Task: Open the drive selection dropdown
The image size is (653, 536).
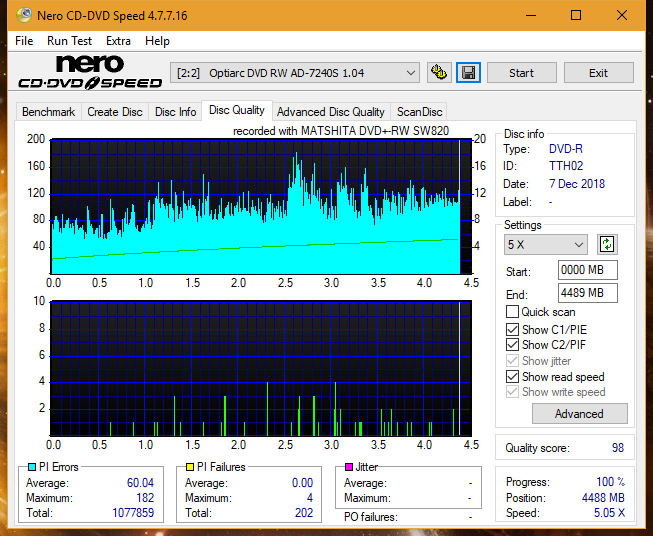Action: point(295,73)
